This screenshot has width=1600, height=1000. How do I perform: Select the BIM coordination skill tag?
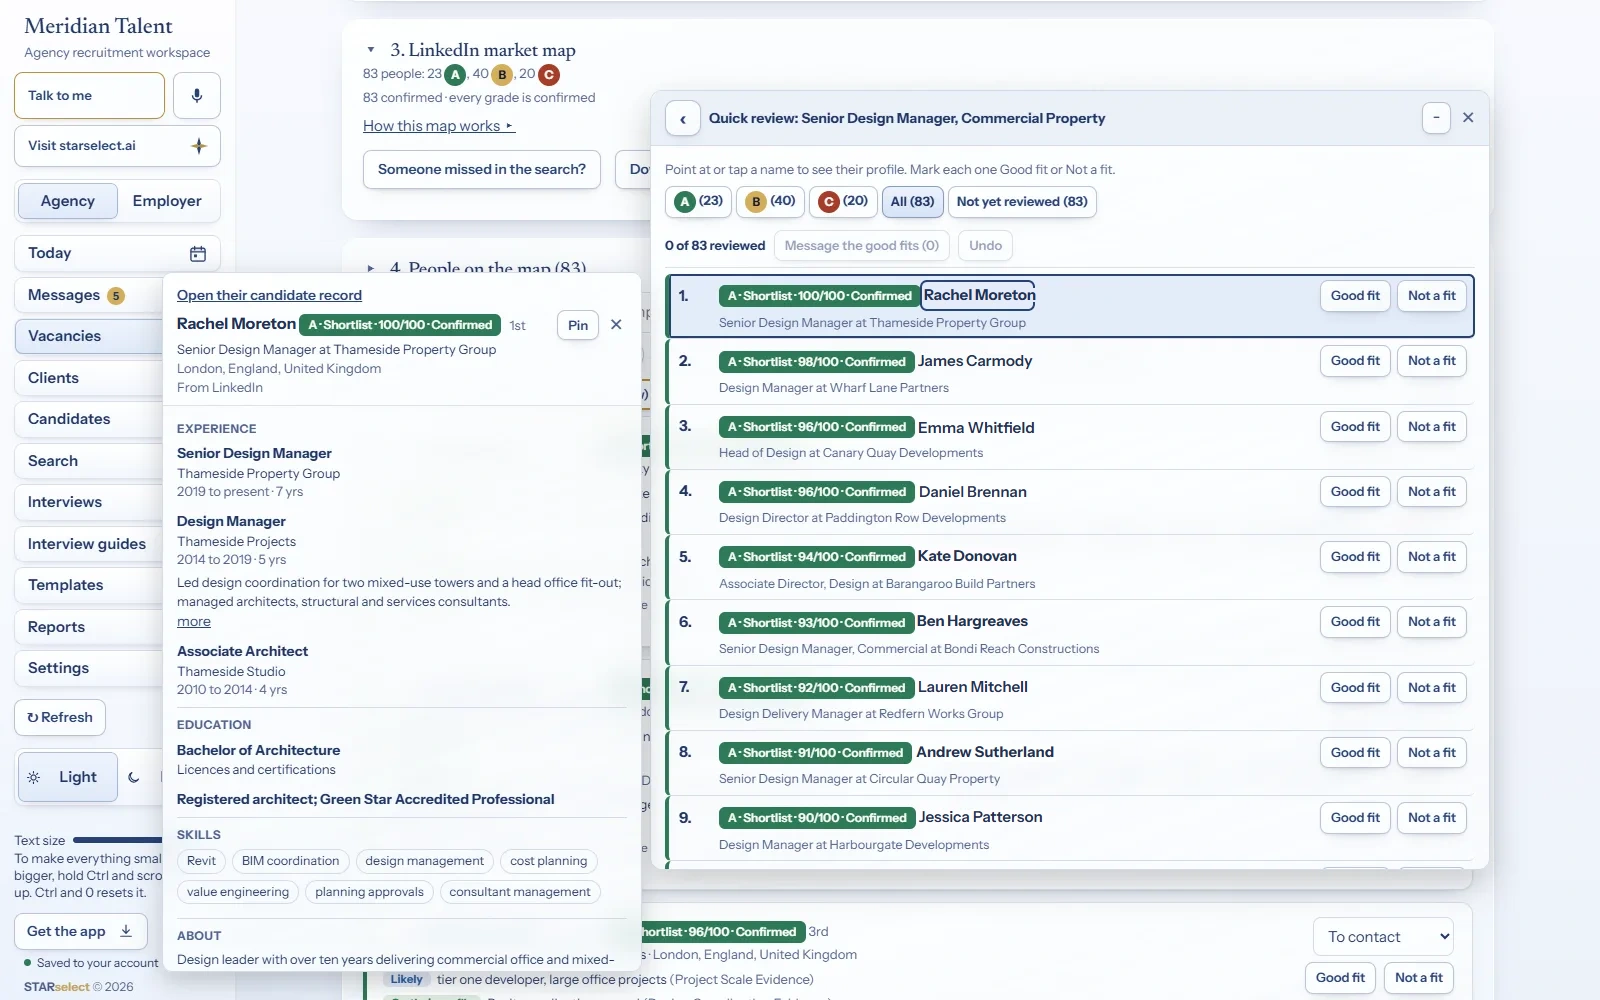click(x=290, y=861)
